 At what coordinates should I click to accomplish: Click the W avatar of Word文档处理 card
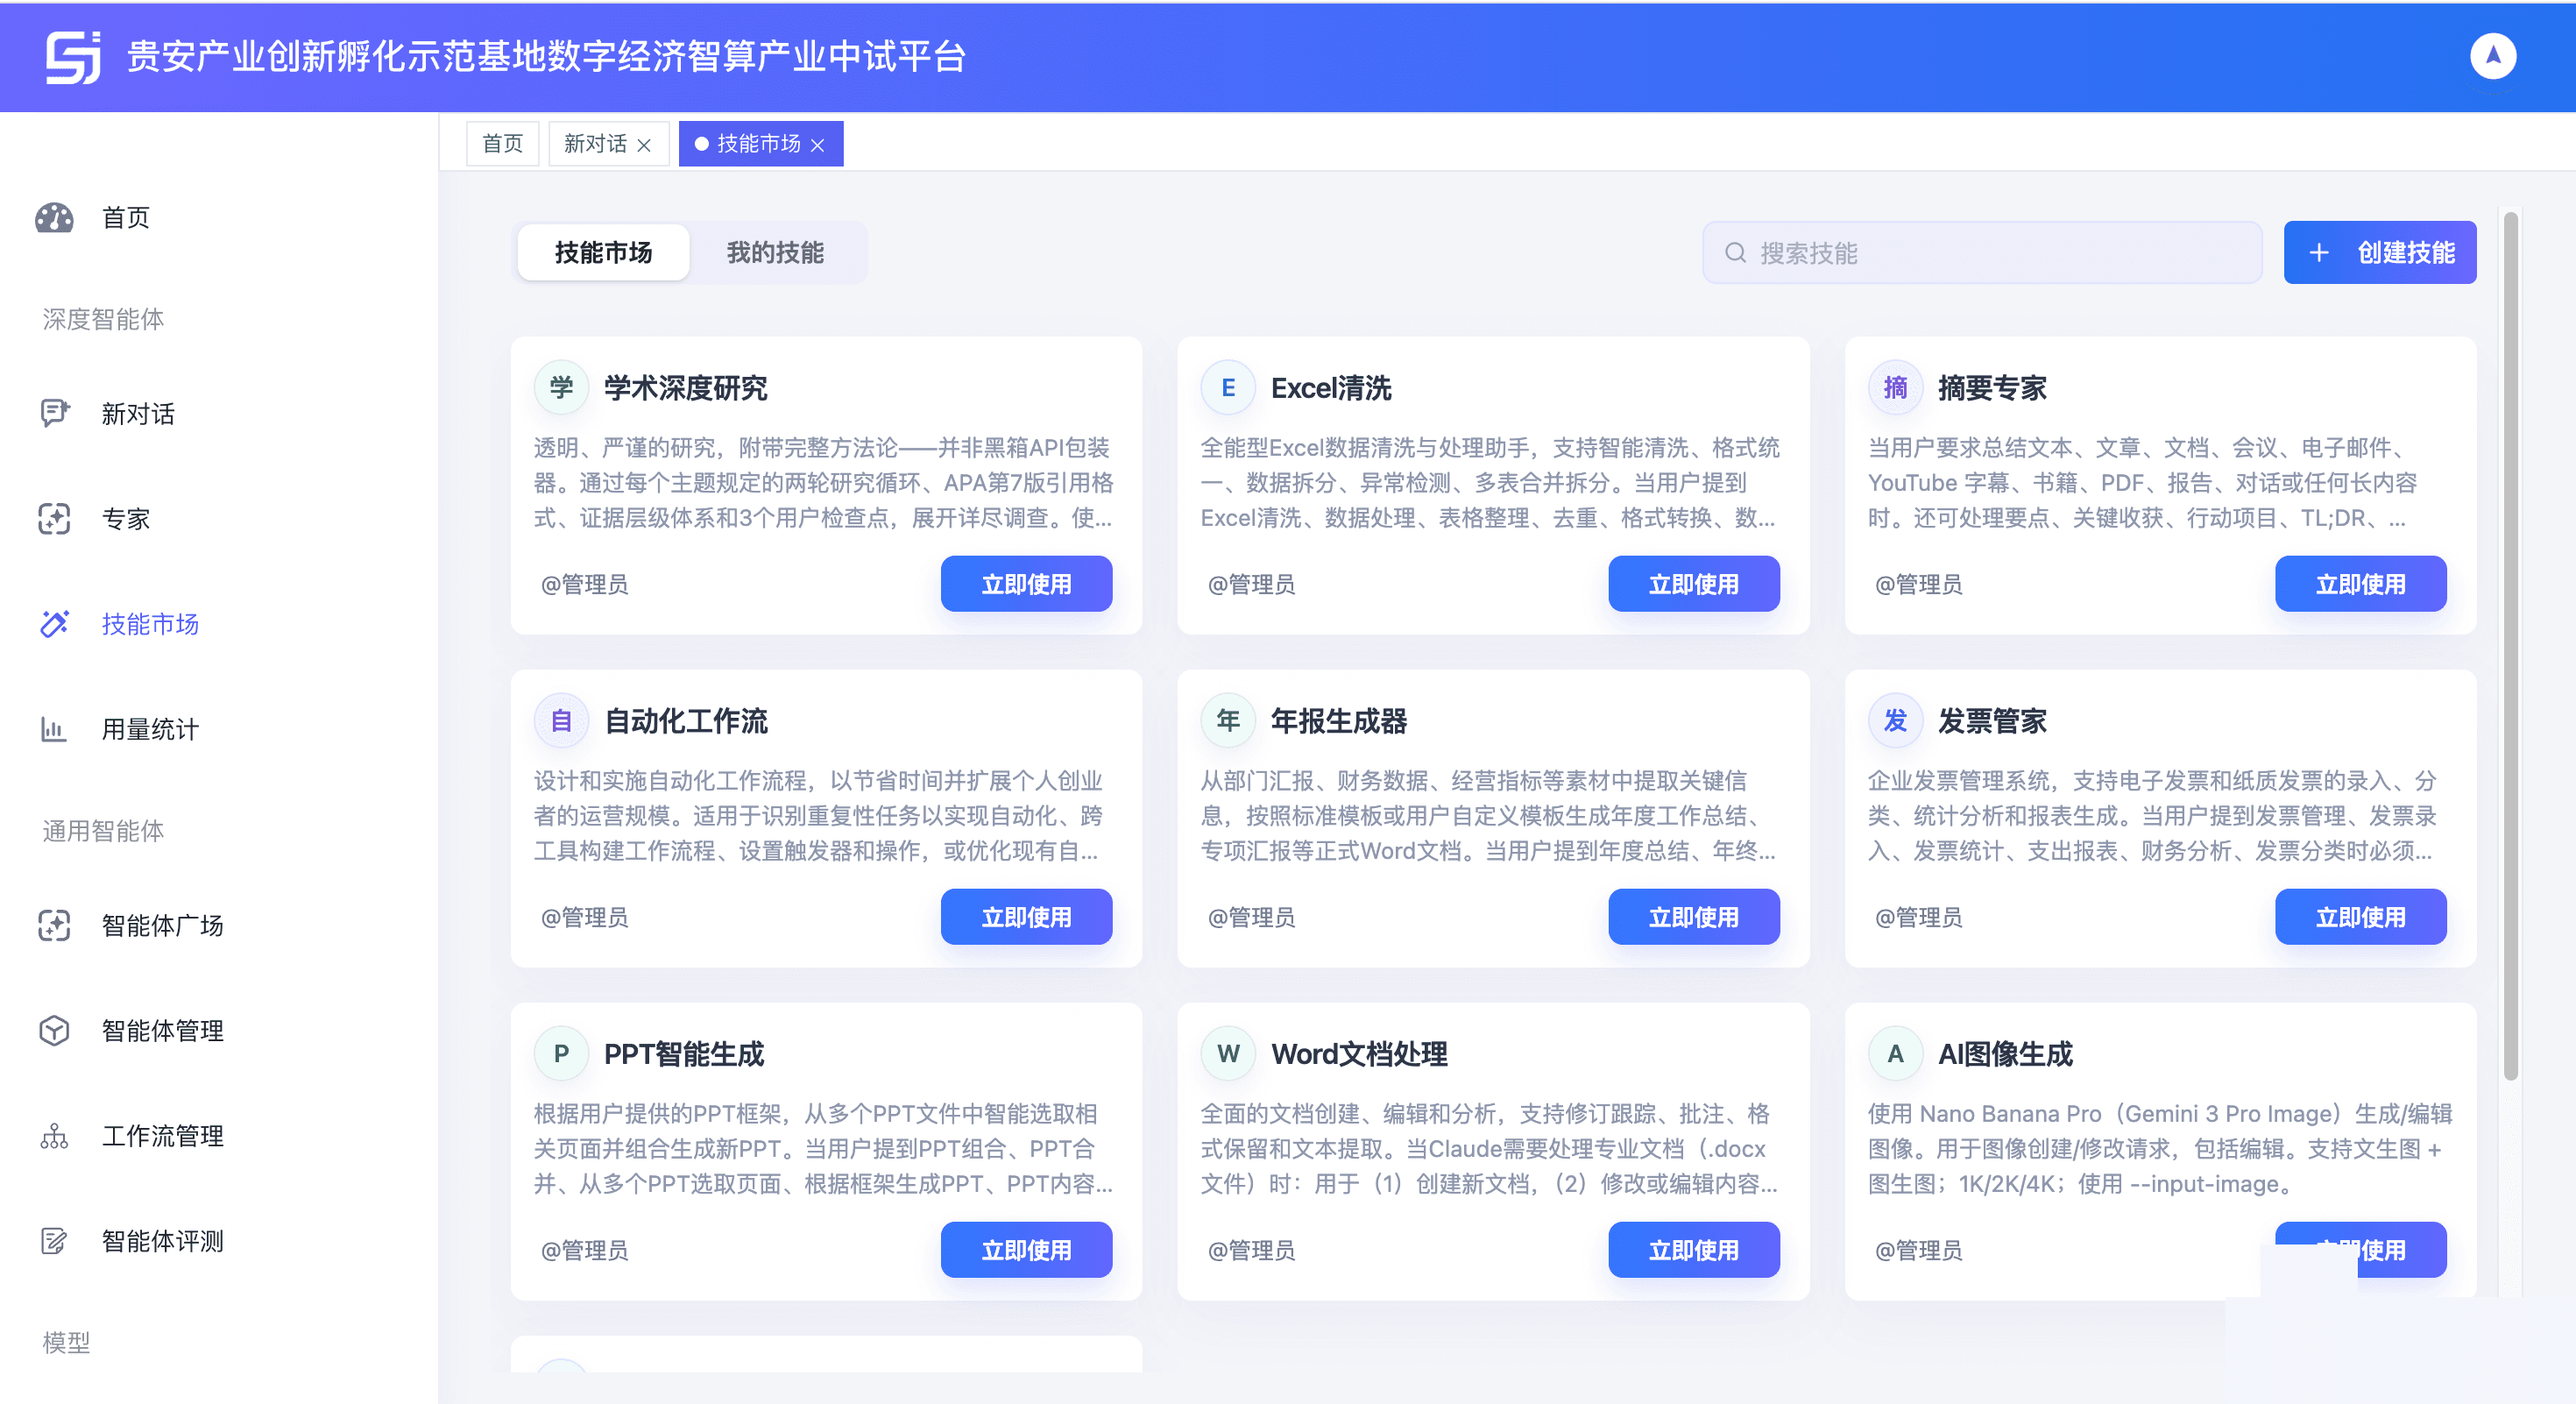click(1228, 1054)
